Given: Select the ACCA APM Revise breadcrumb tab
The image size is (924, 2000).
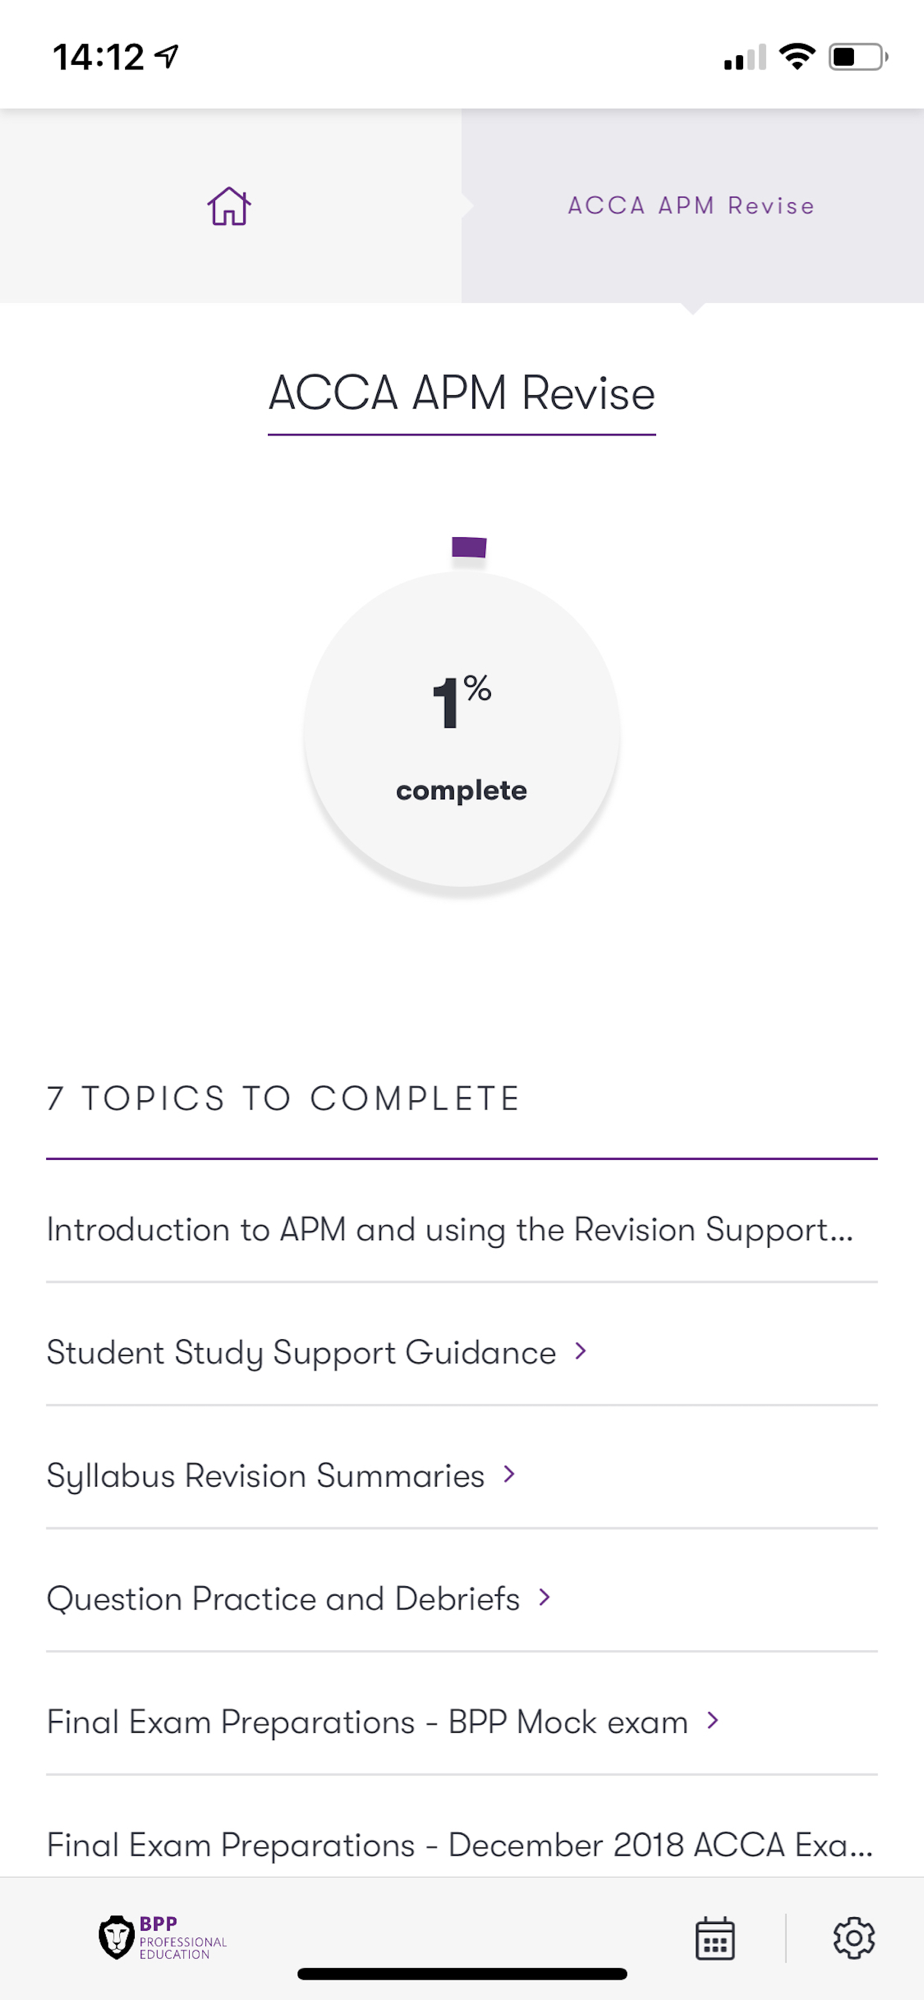Looking at the screenshot, I should click(x=692, y=206).
